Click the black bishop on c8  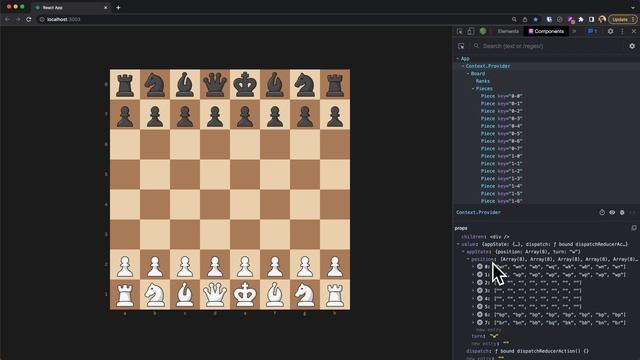point(185,84)
